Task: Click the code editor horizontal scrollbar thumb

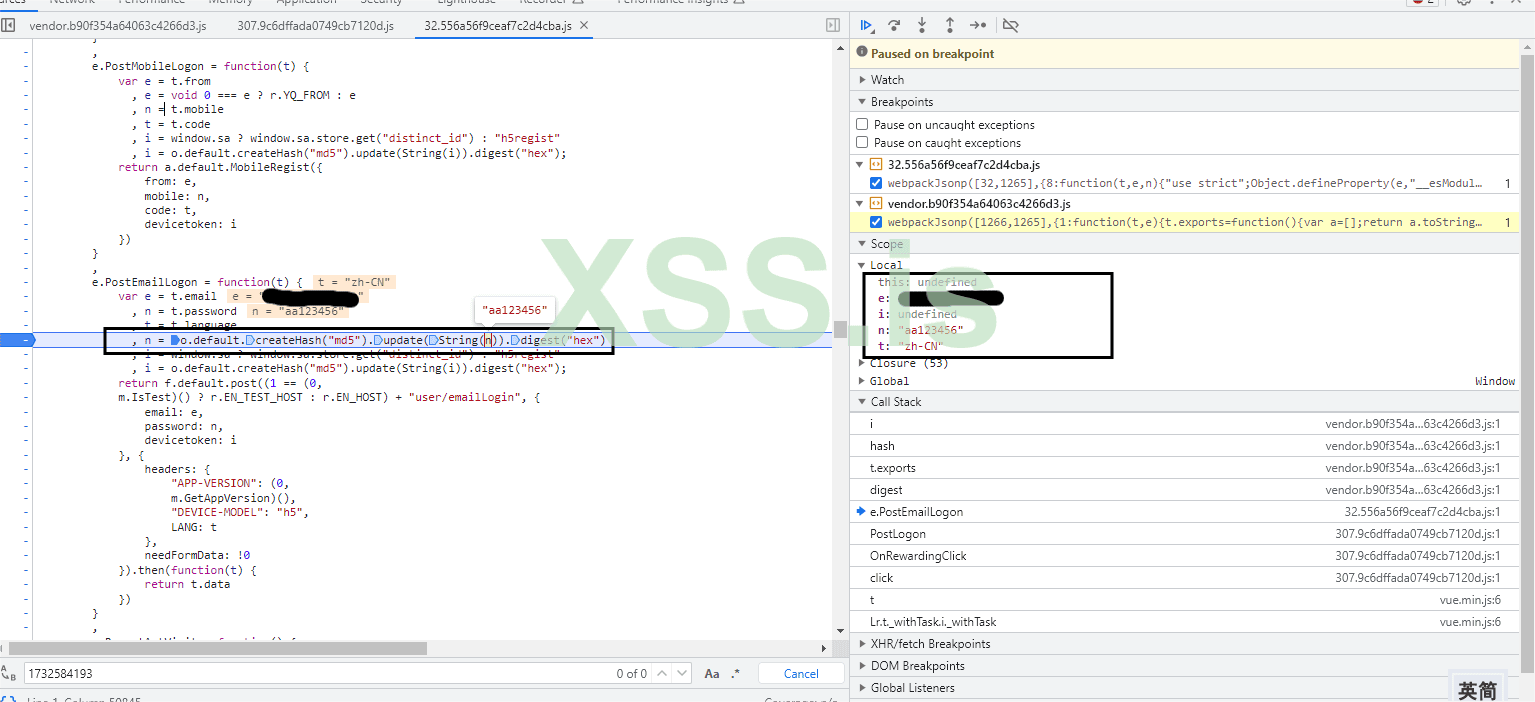Action: pos(220,648)
